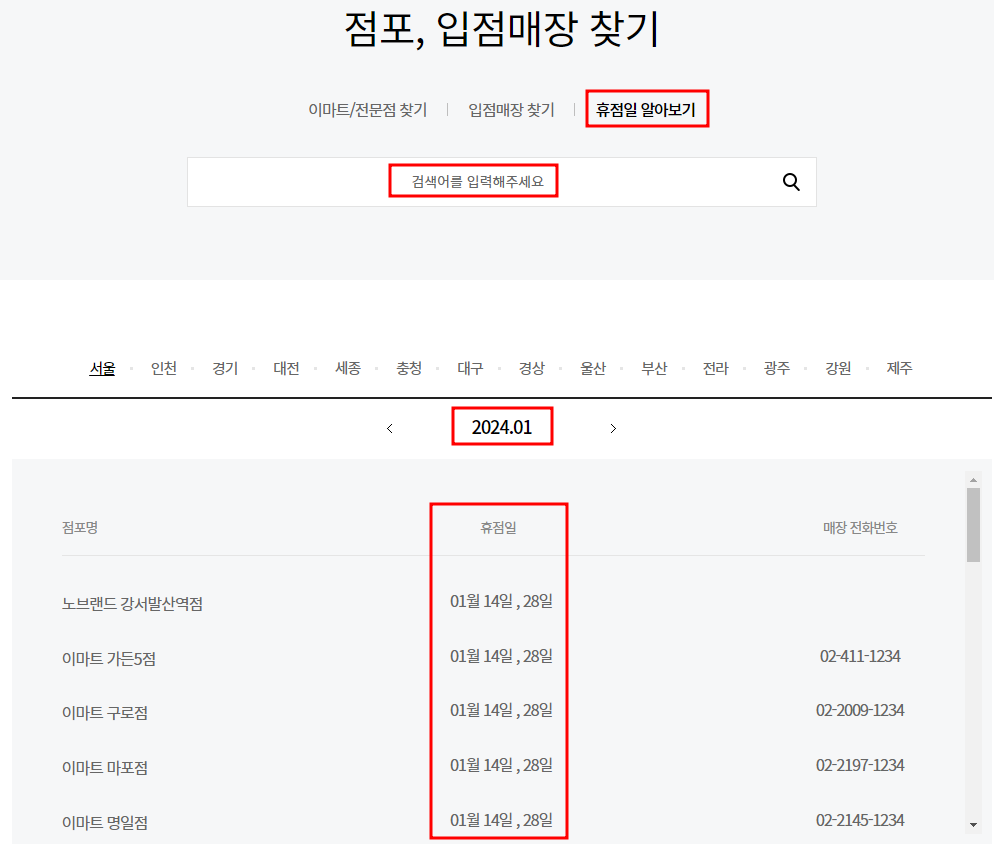The height and width of the screenshot is (844, 994).
Task: Click the search input field
Action: coord(473,181)
